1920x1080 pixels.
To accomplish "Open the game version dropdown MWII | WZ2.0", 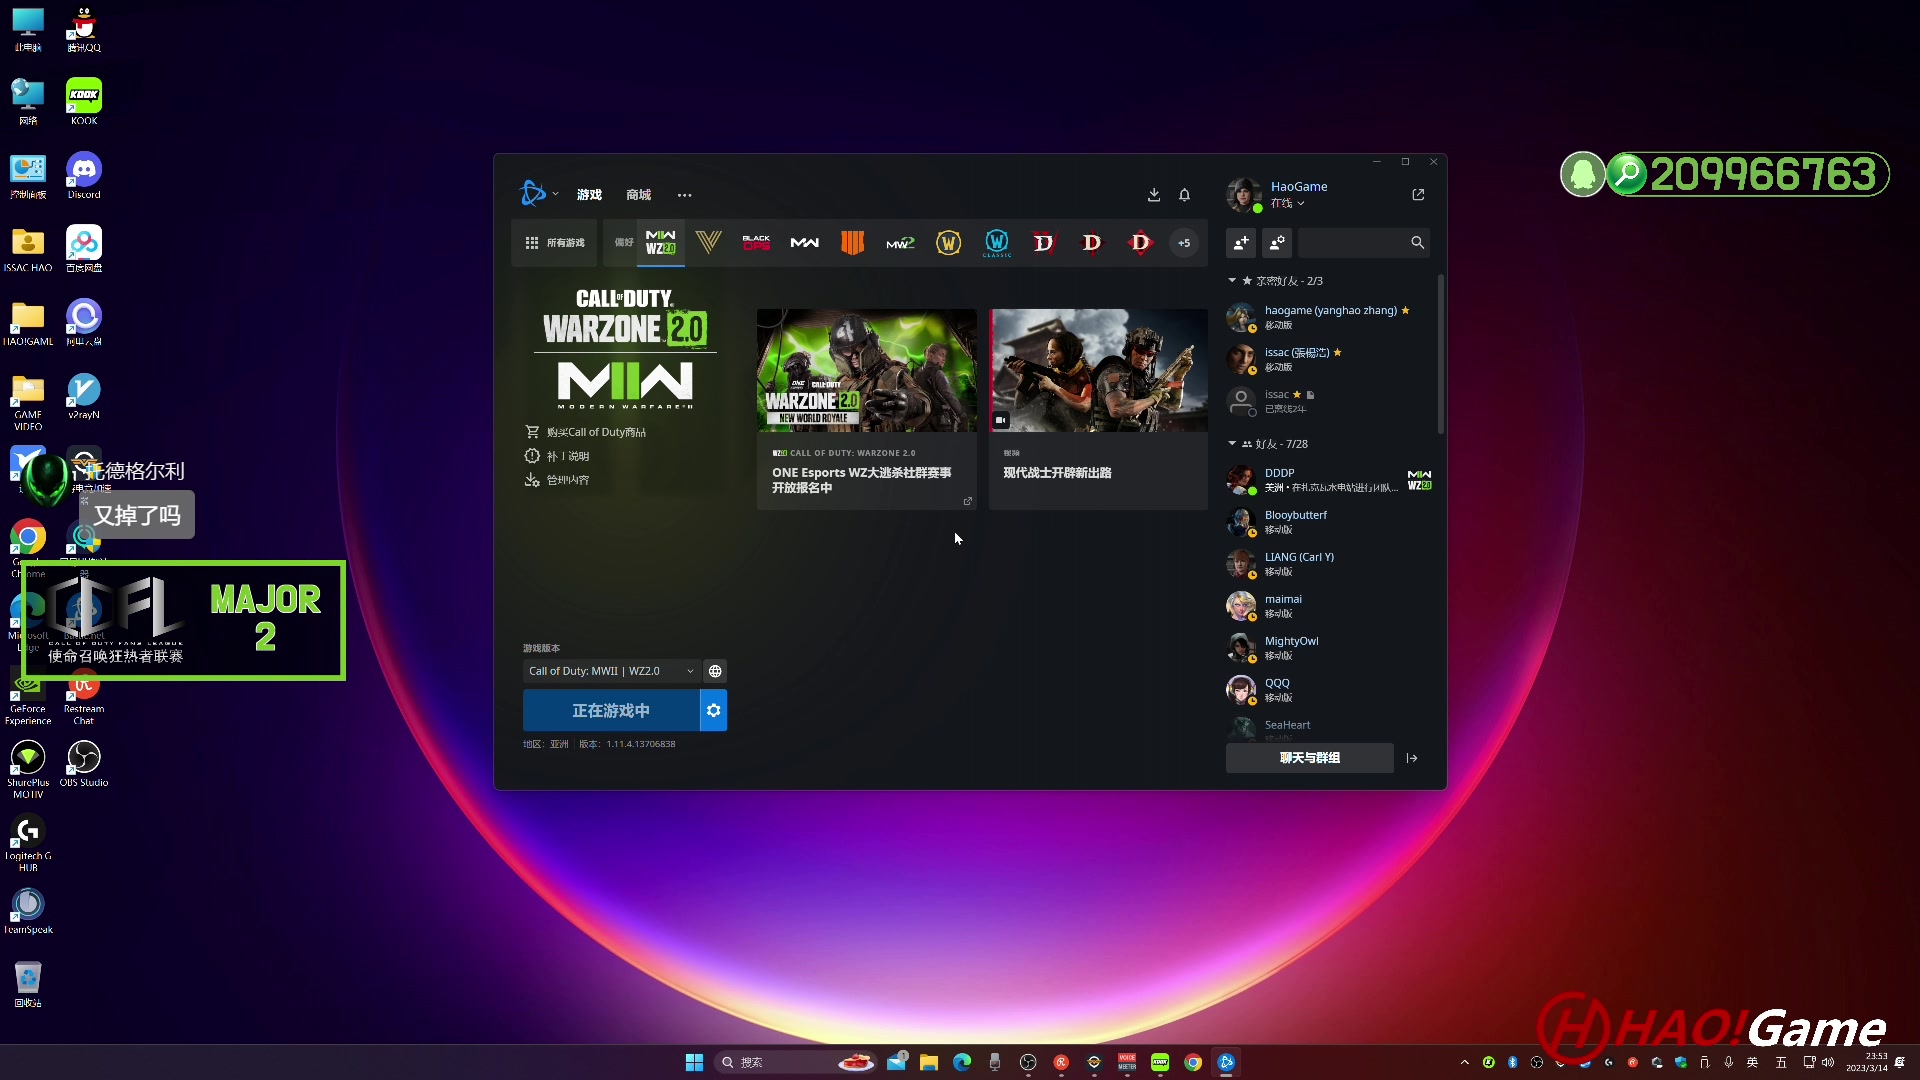I will [610, 671].
